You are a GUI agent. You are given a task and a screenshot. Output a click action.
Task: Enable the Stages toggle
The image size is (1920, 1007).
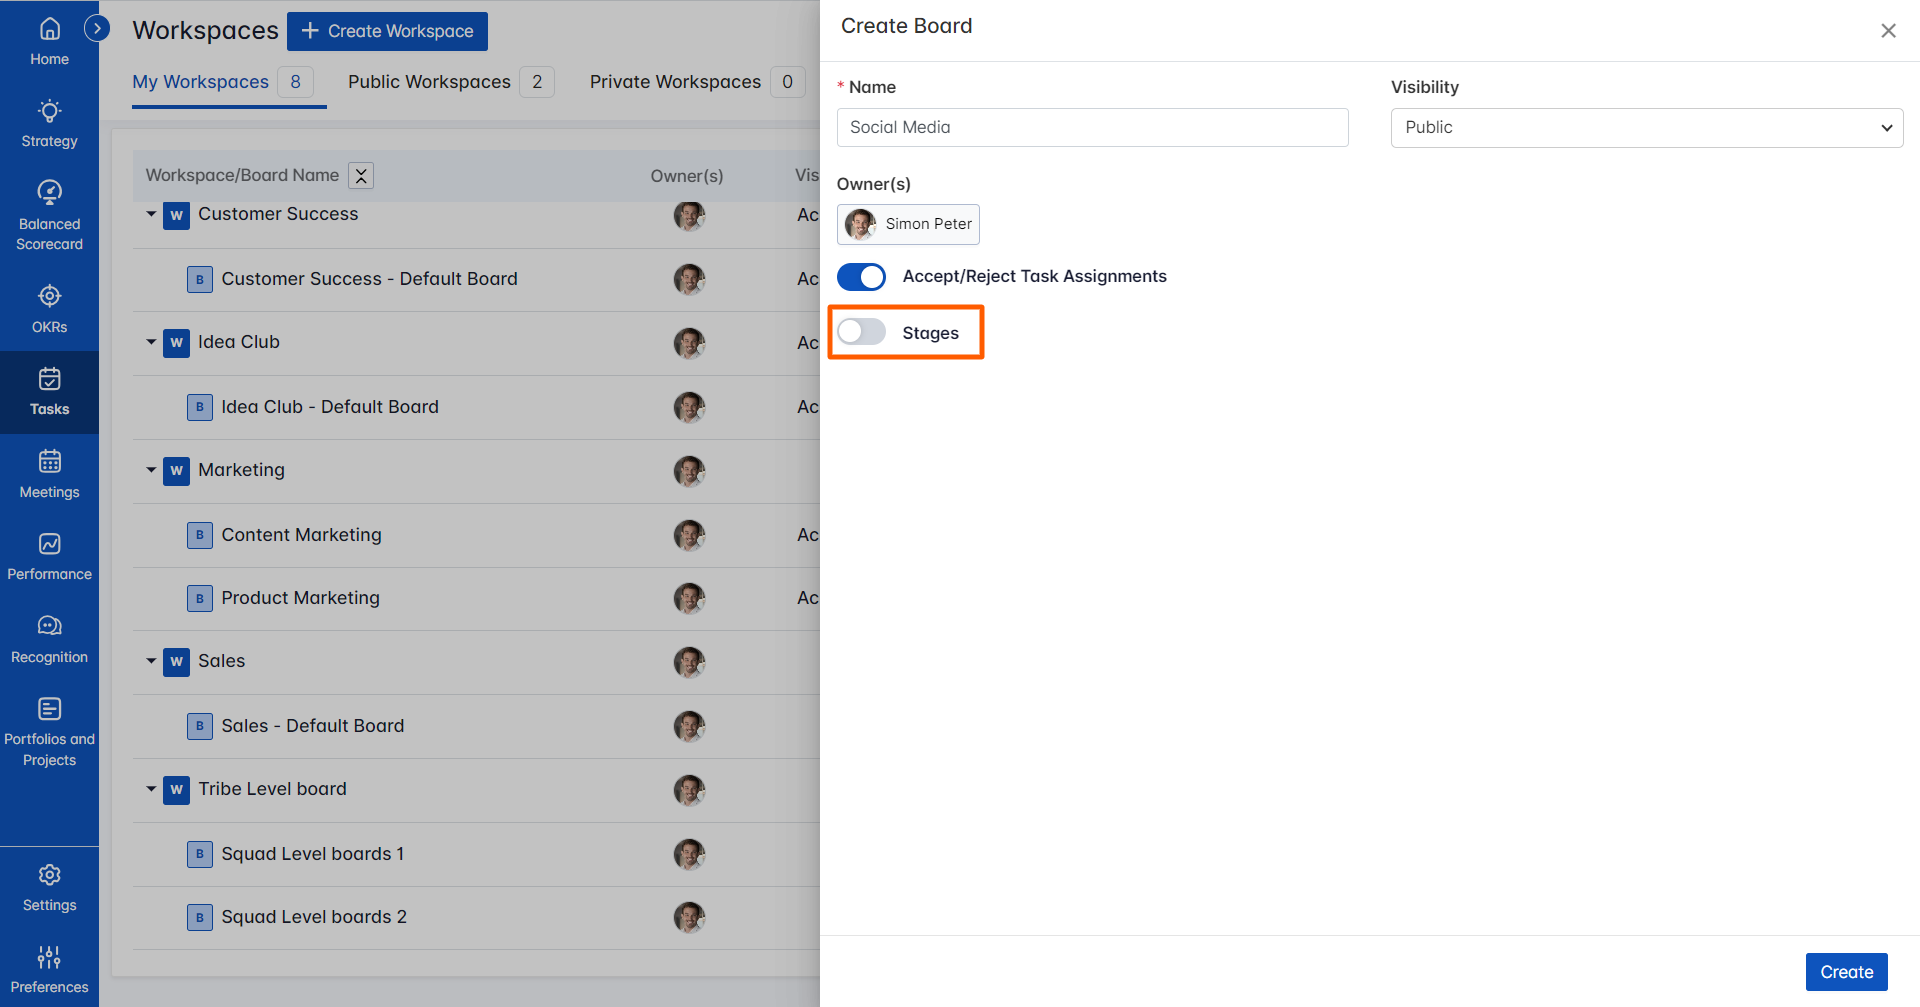pyautogui.click(x=861, y=331)
